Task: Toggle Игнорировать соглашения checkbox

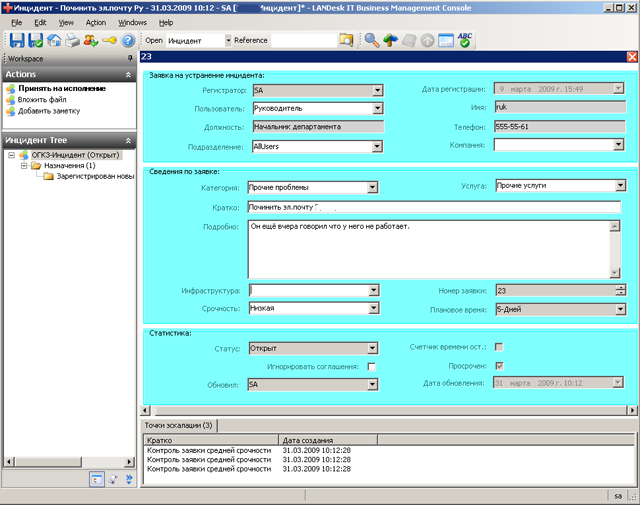Action: [371, 367]
